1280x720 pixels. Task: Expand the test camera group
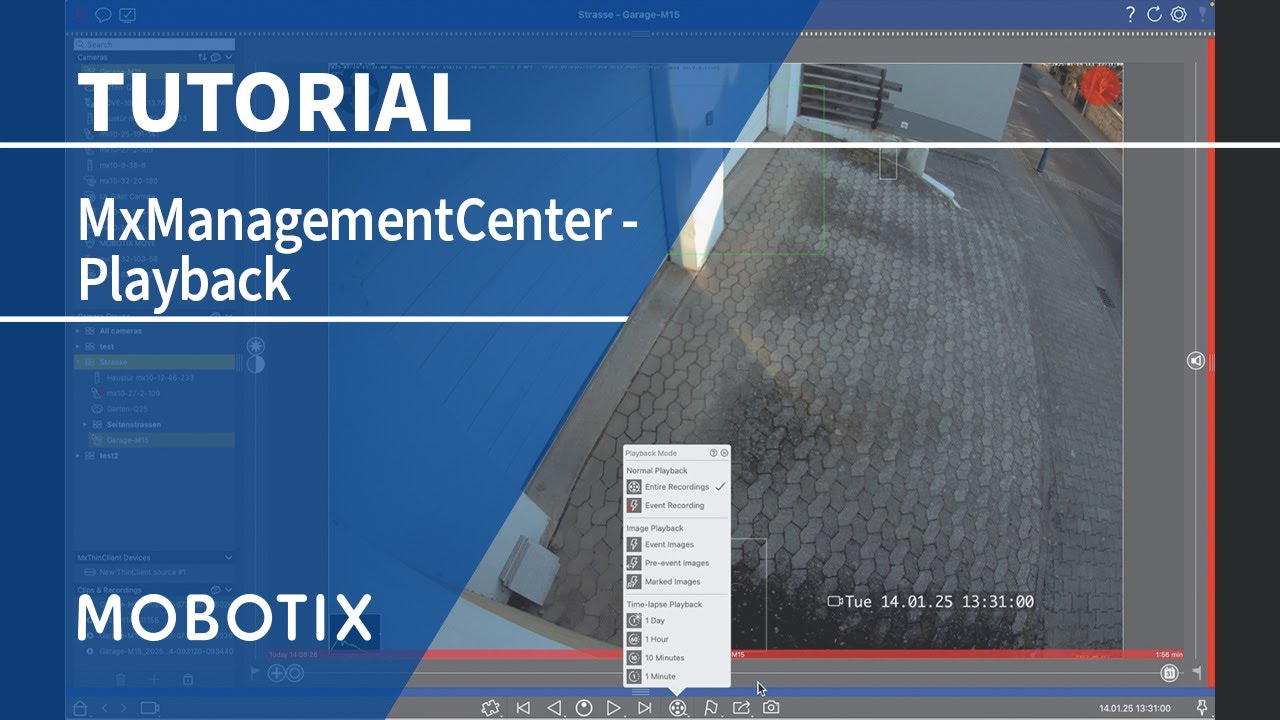coord(78,346)
